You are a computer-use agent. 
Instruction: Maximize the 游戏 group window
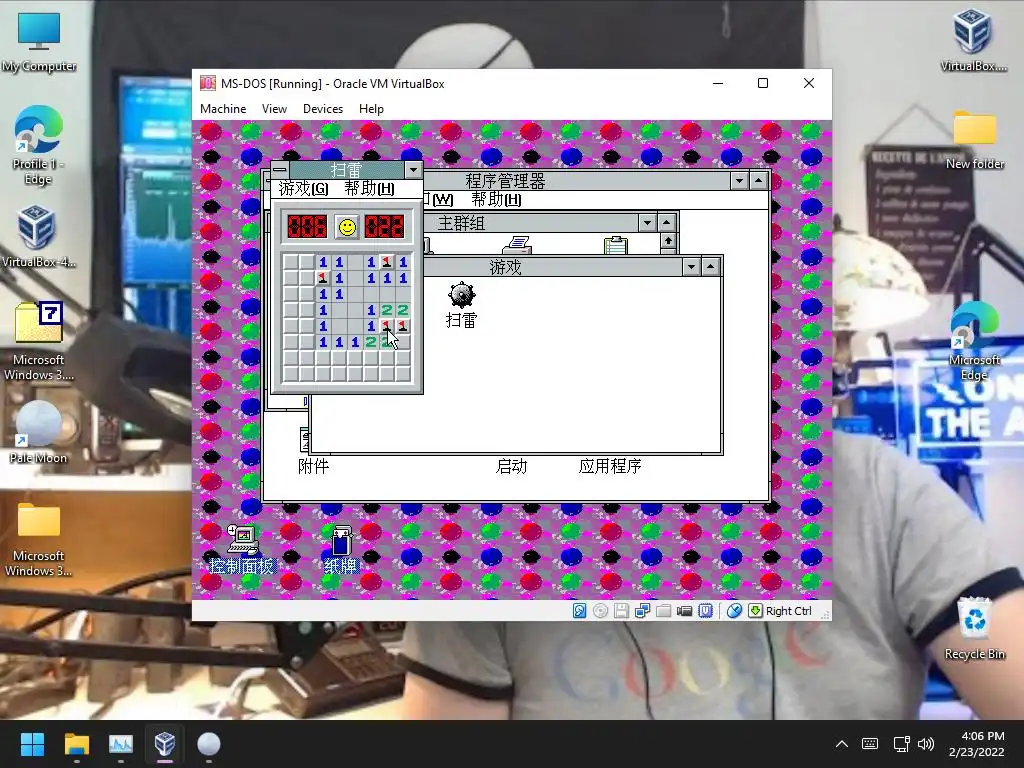(x=711, y=266)
